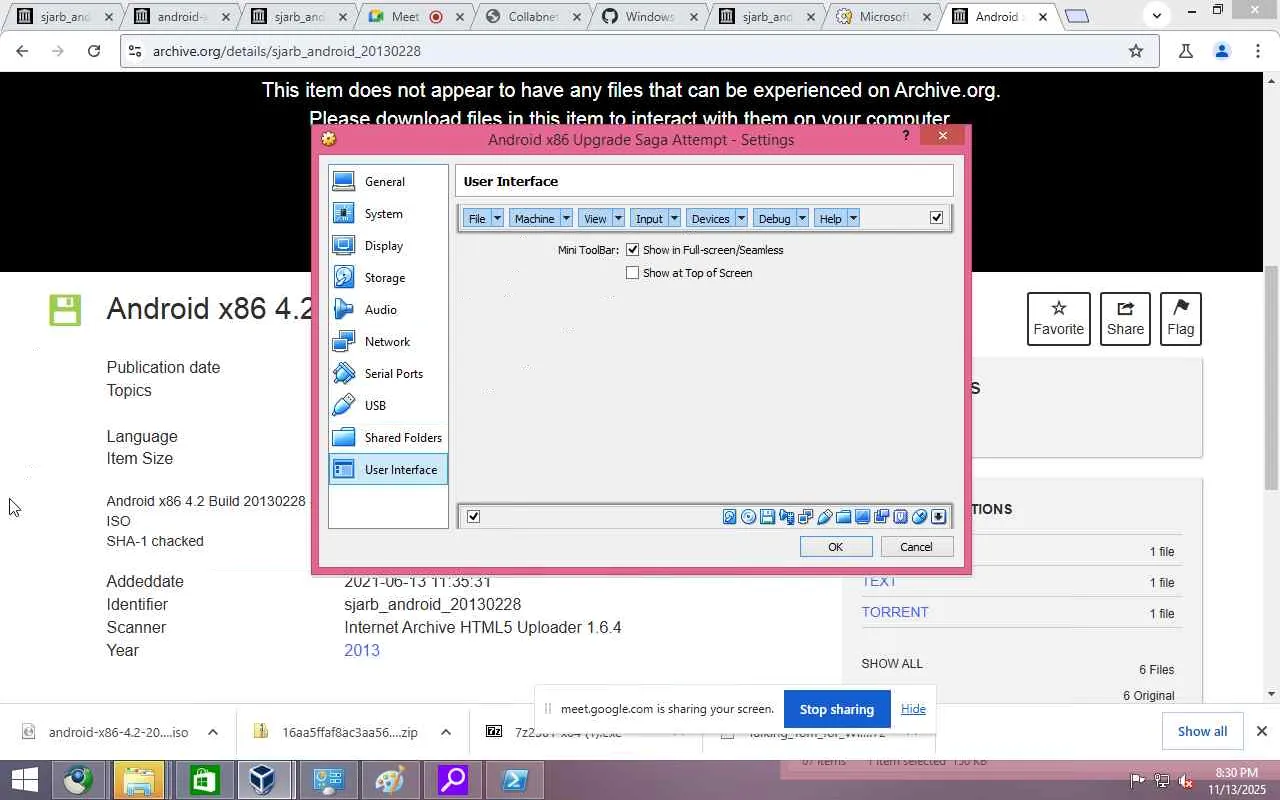This screenshot has height=800, width=1280.
Task: Click the optical disc status bar indicator
Action: coord(748,517)
